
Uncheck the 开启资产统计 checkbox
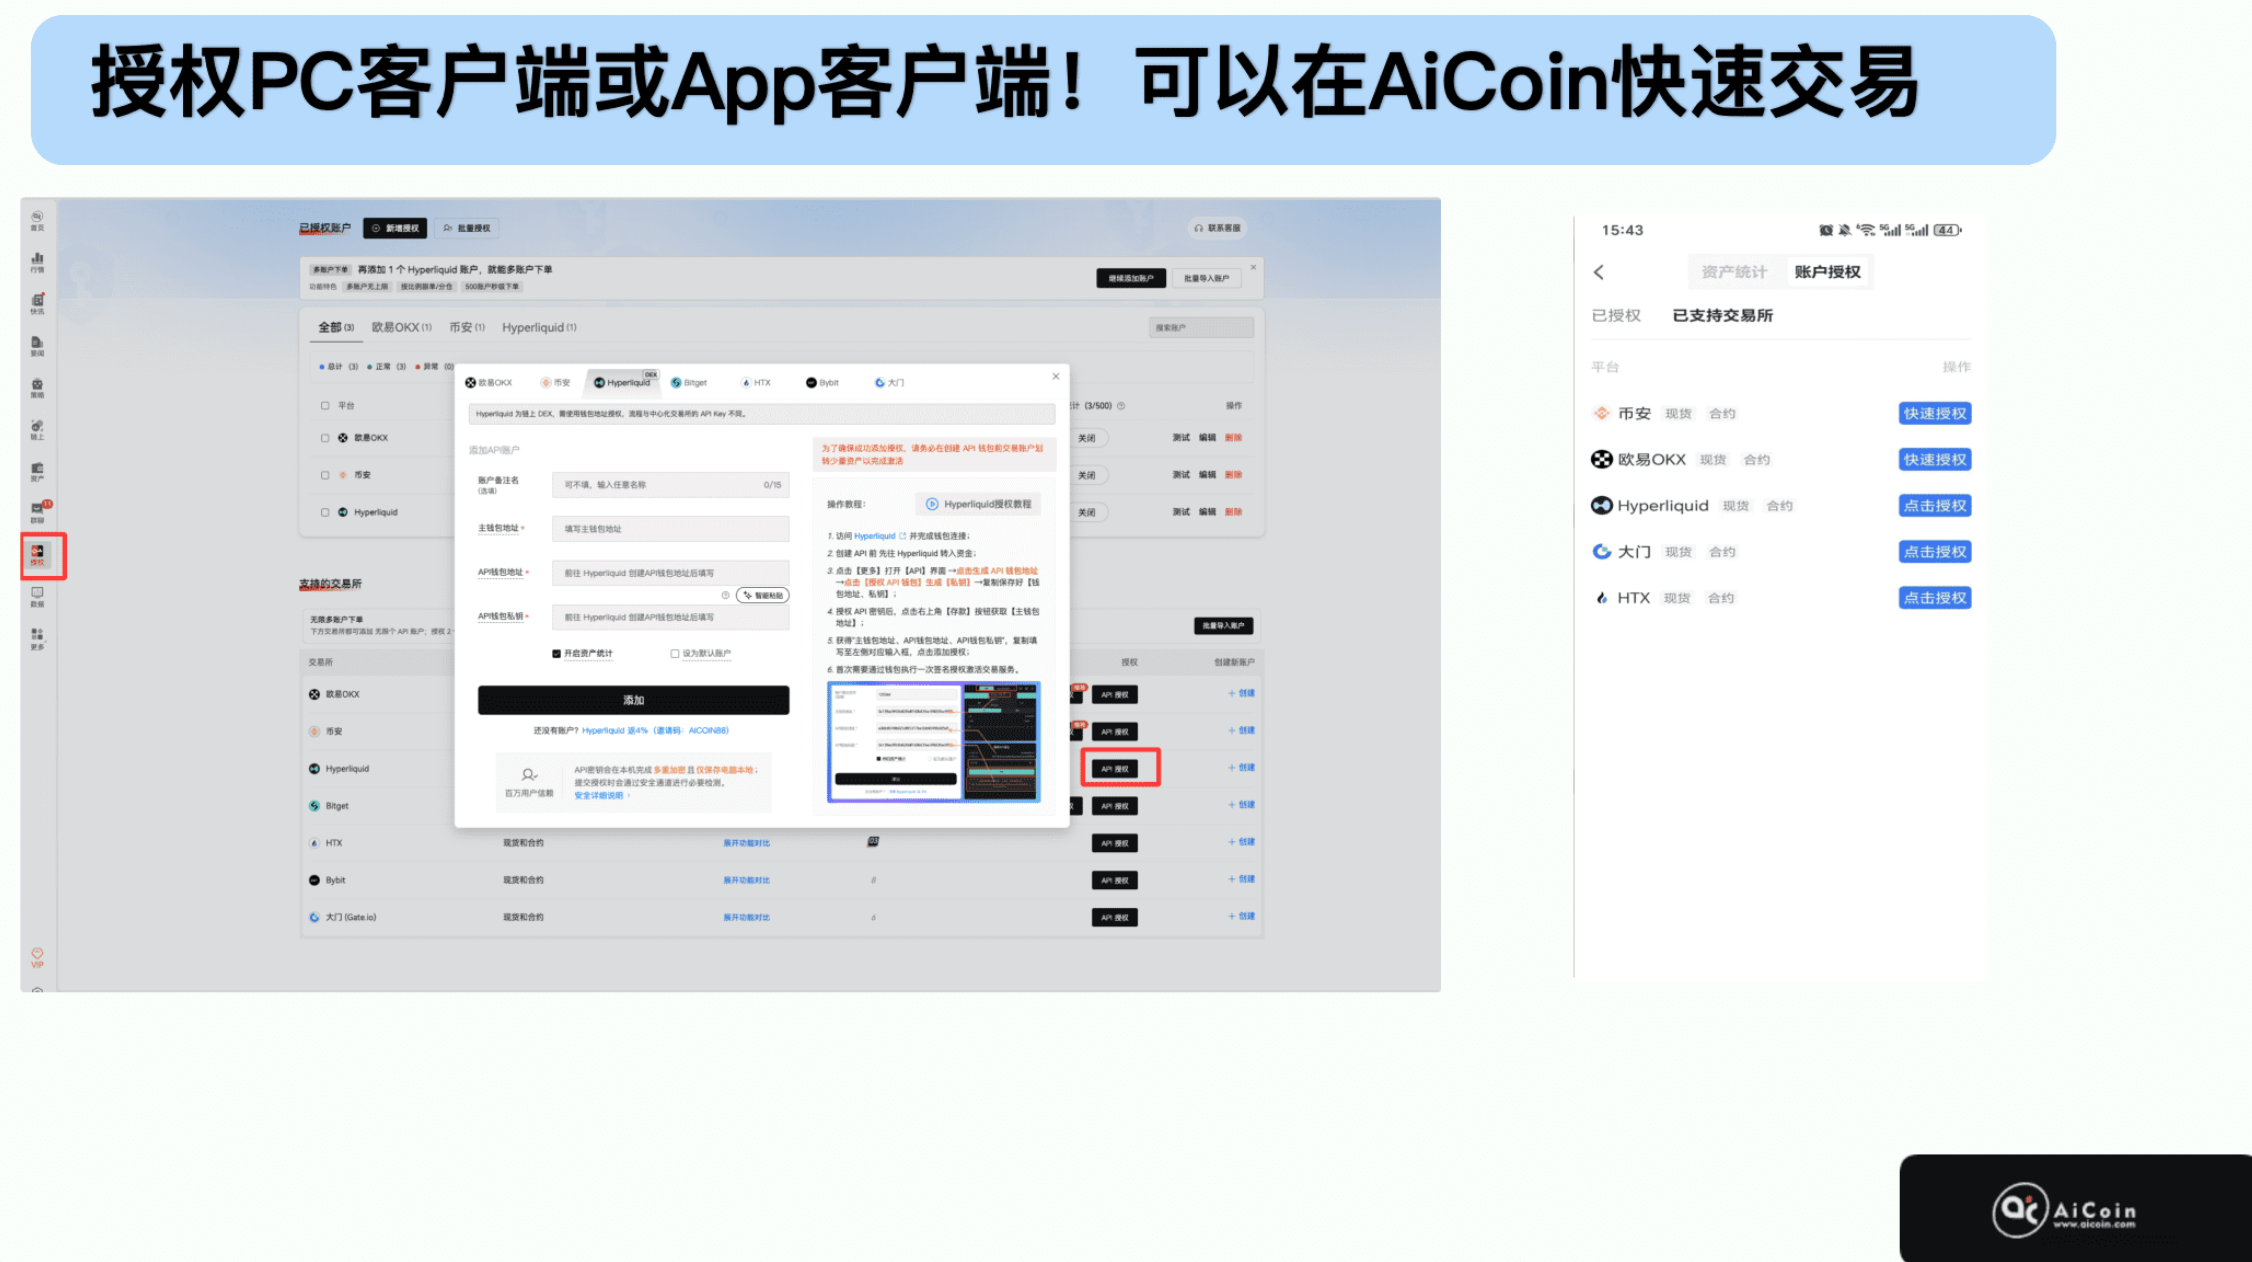pos(556,654)
